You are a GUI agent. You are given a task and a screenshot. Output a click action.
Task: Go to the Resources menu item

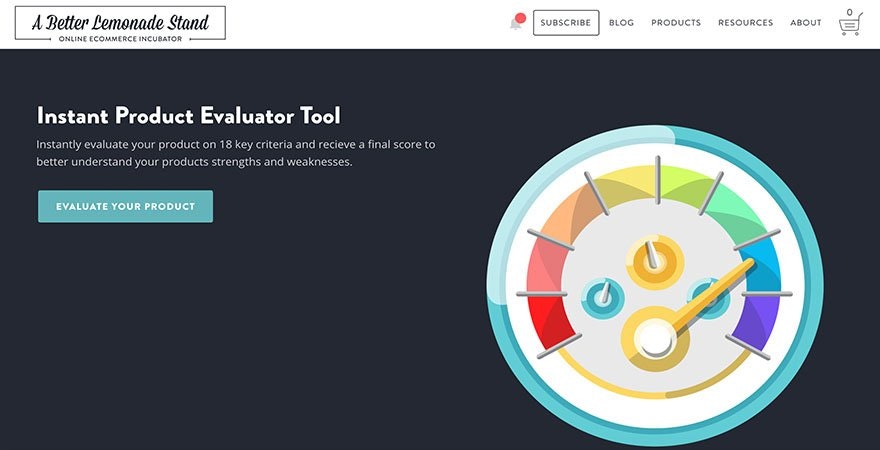coord(745,23)
